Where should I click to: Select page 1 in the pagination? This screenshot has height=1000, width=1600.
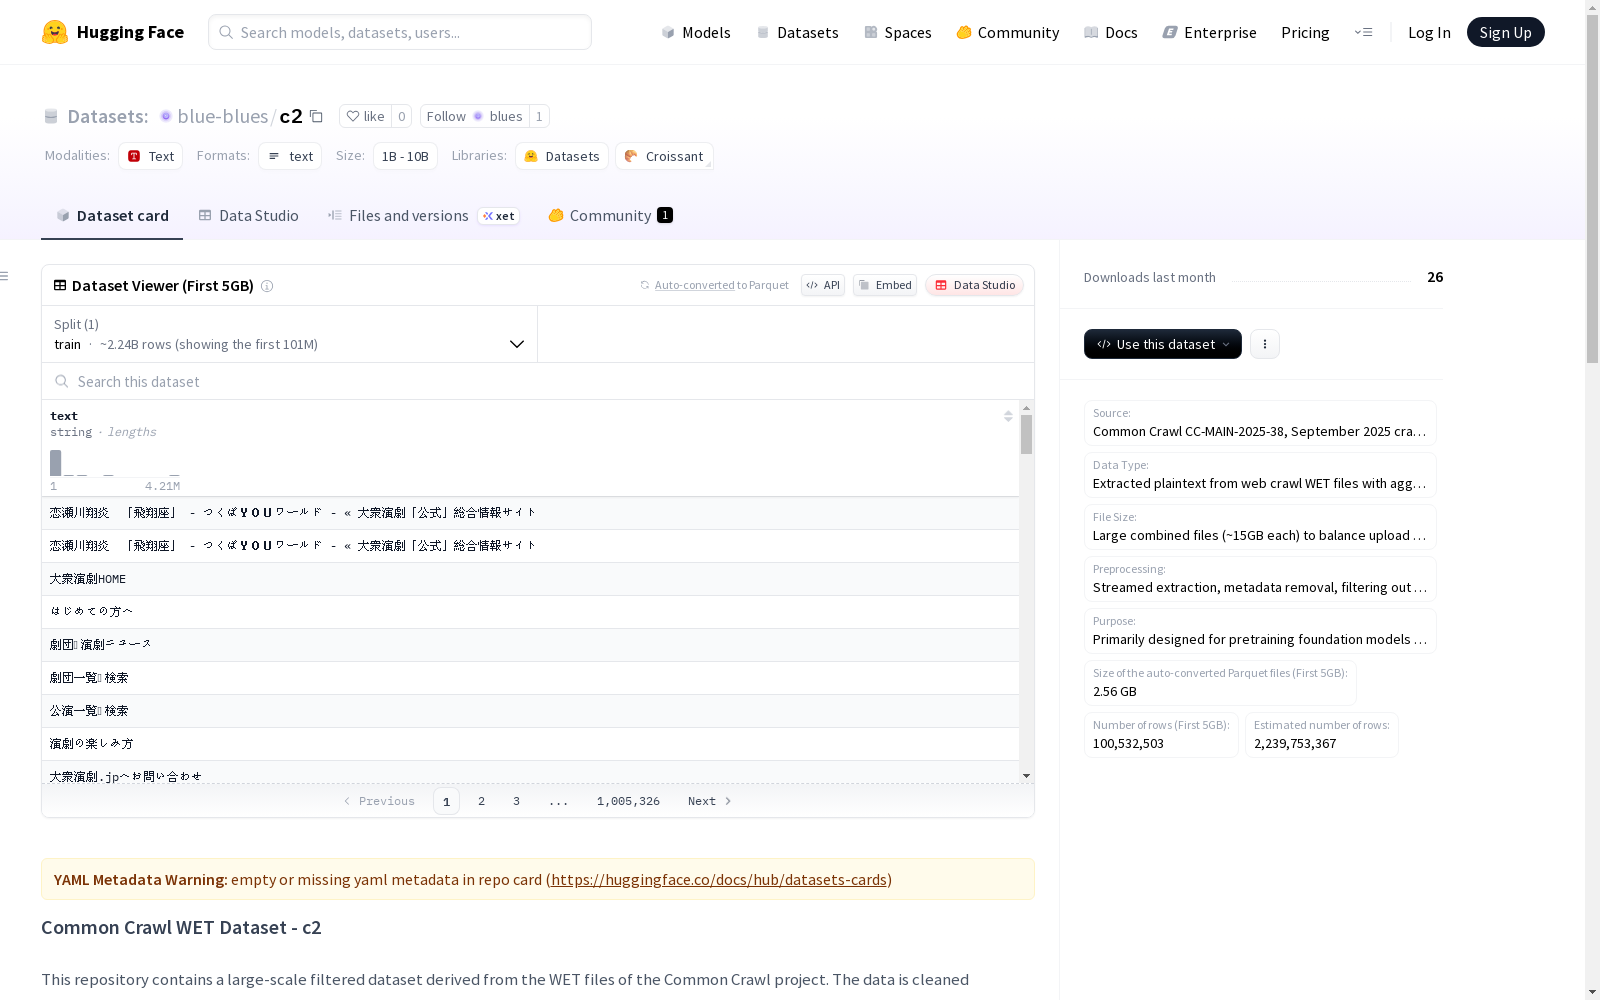(446, 801)
